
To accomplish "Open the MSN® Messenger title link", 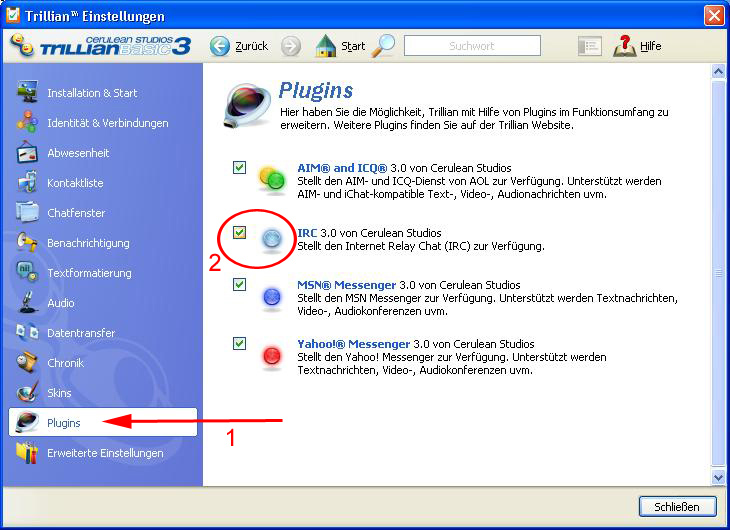I will point(346,285).
